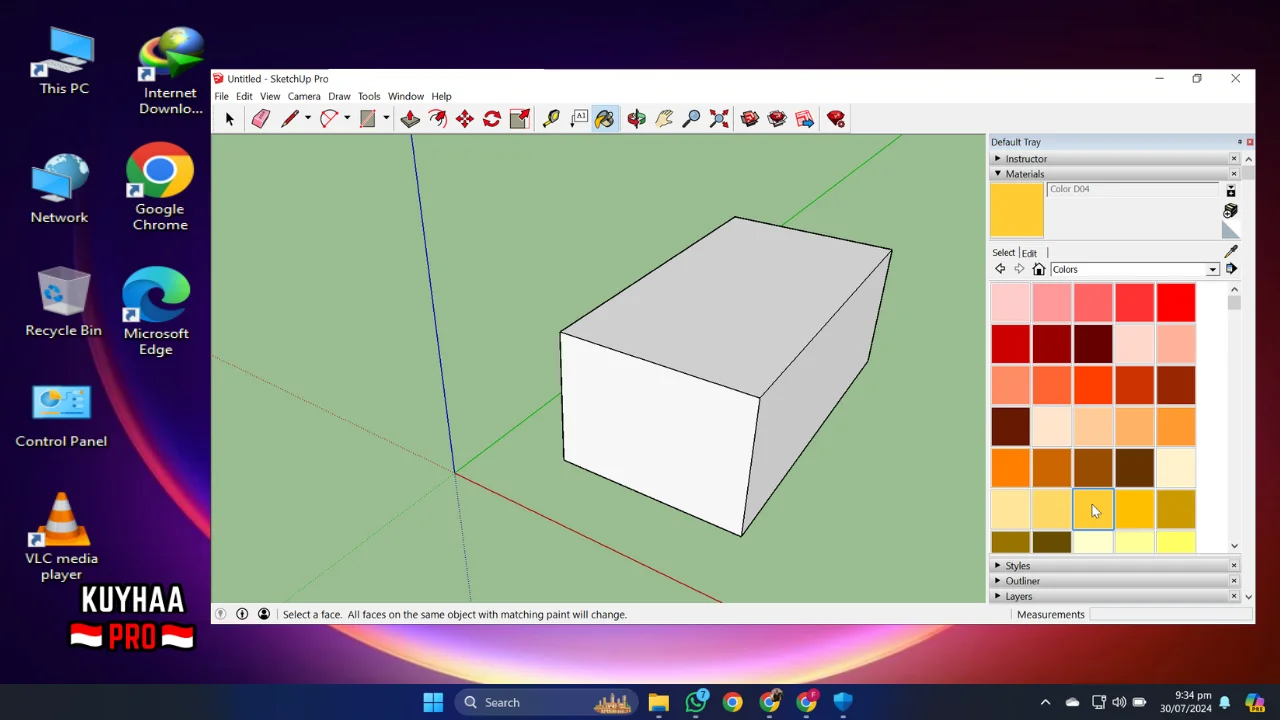The width and height of the screenshot is (1280, 720).
Task: Click the material name field Color D04
Action: pos(1134,189)
